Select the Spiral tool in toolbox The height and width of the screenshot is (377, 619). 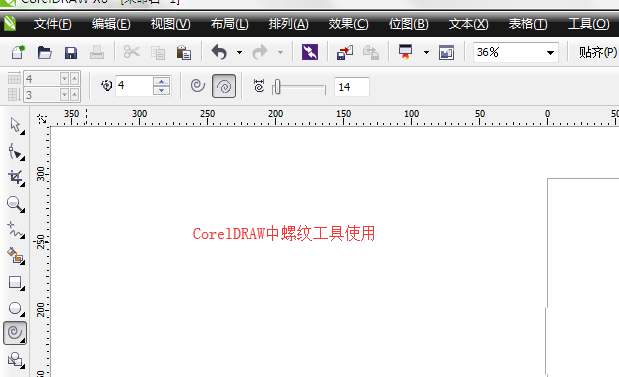15,333
